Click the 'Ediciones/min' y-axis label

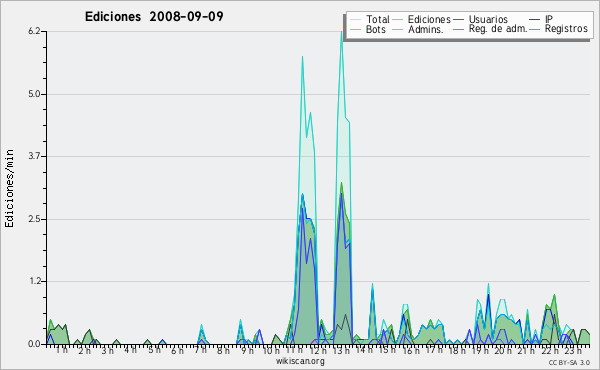(9, 188)
